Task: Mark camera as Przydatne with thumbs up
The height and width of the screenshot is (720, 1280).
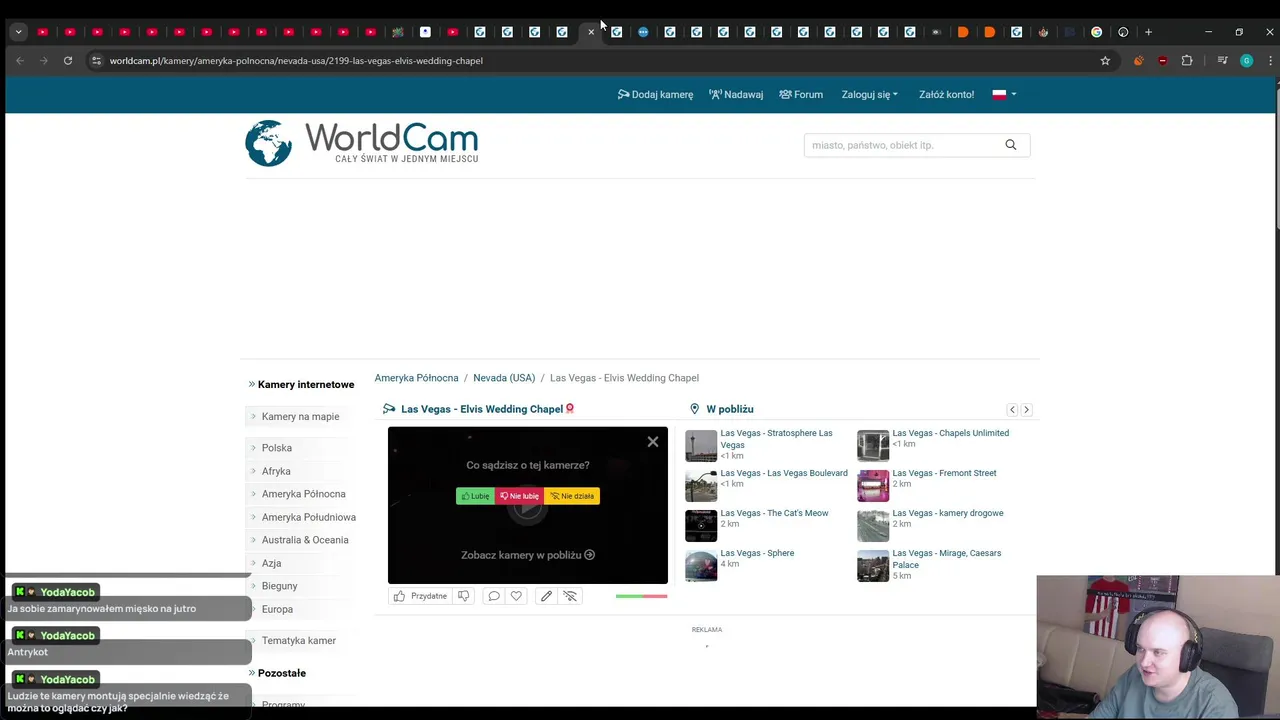Action: tap(420, 596)
